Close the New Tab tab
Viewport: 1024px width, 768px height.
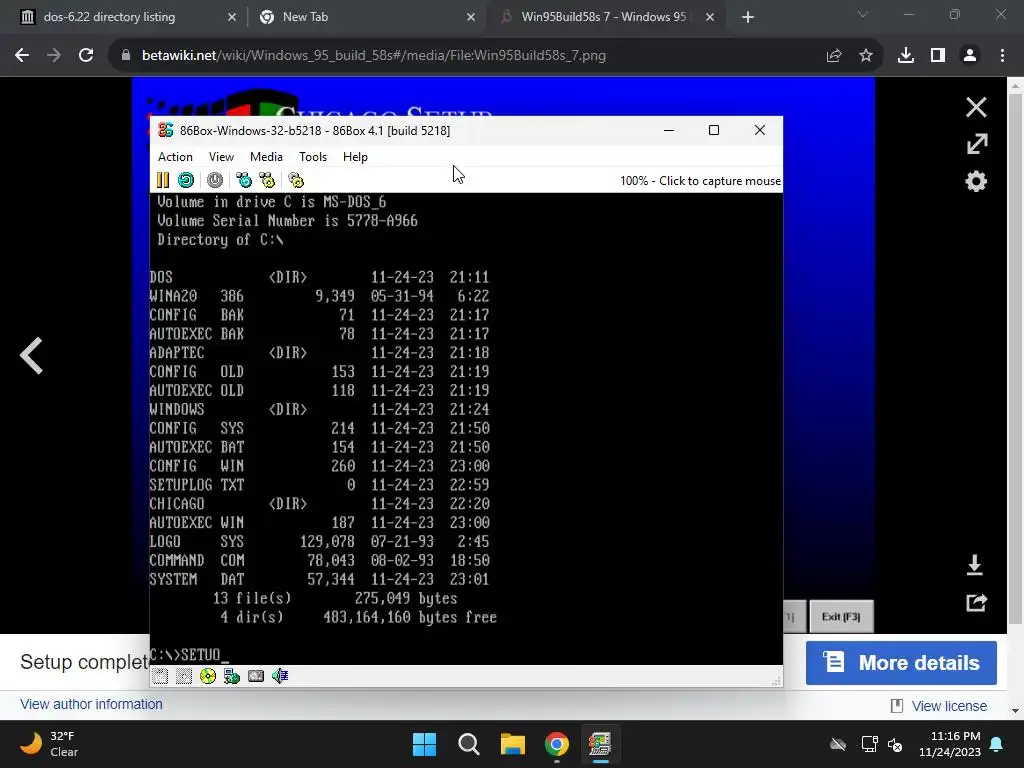pyautogui.click(x=471, y=17)
